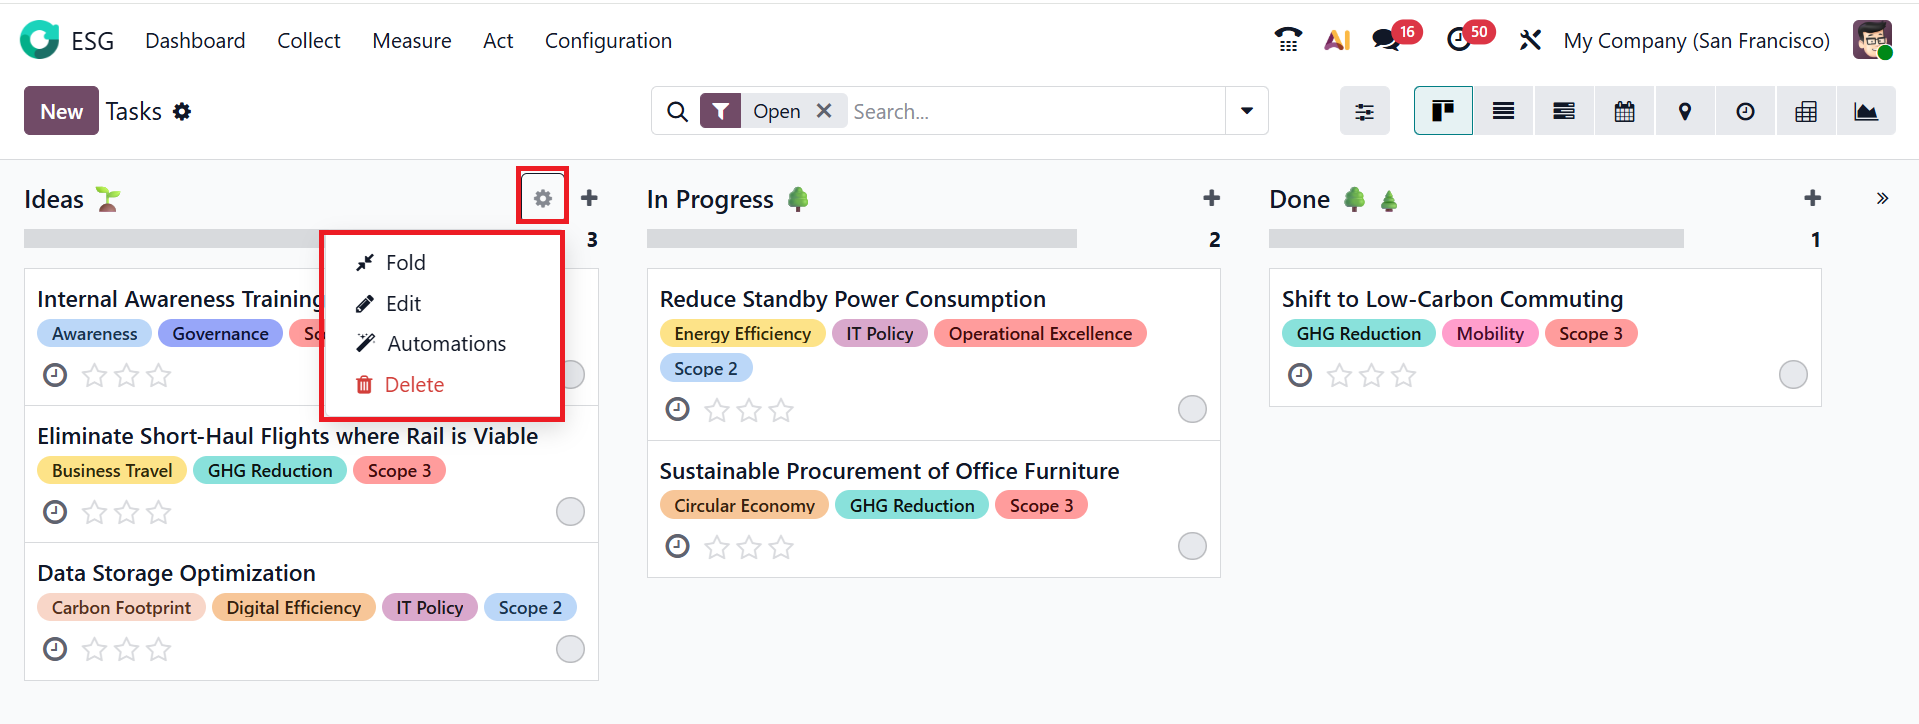The width and height of the screenshot is (1919, 724).
Task: Open the Ideas column gear menu
Action: (542, 198)
